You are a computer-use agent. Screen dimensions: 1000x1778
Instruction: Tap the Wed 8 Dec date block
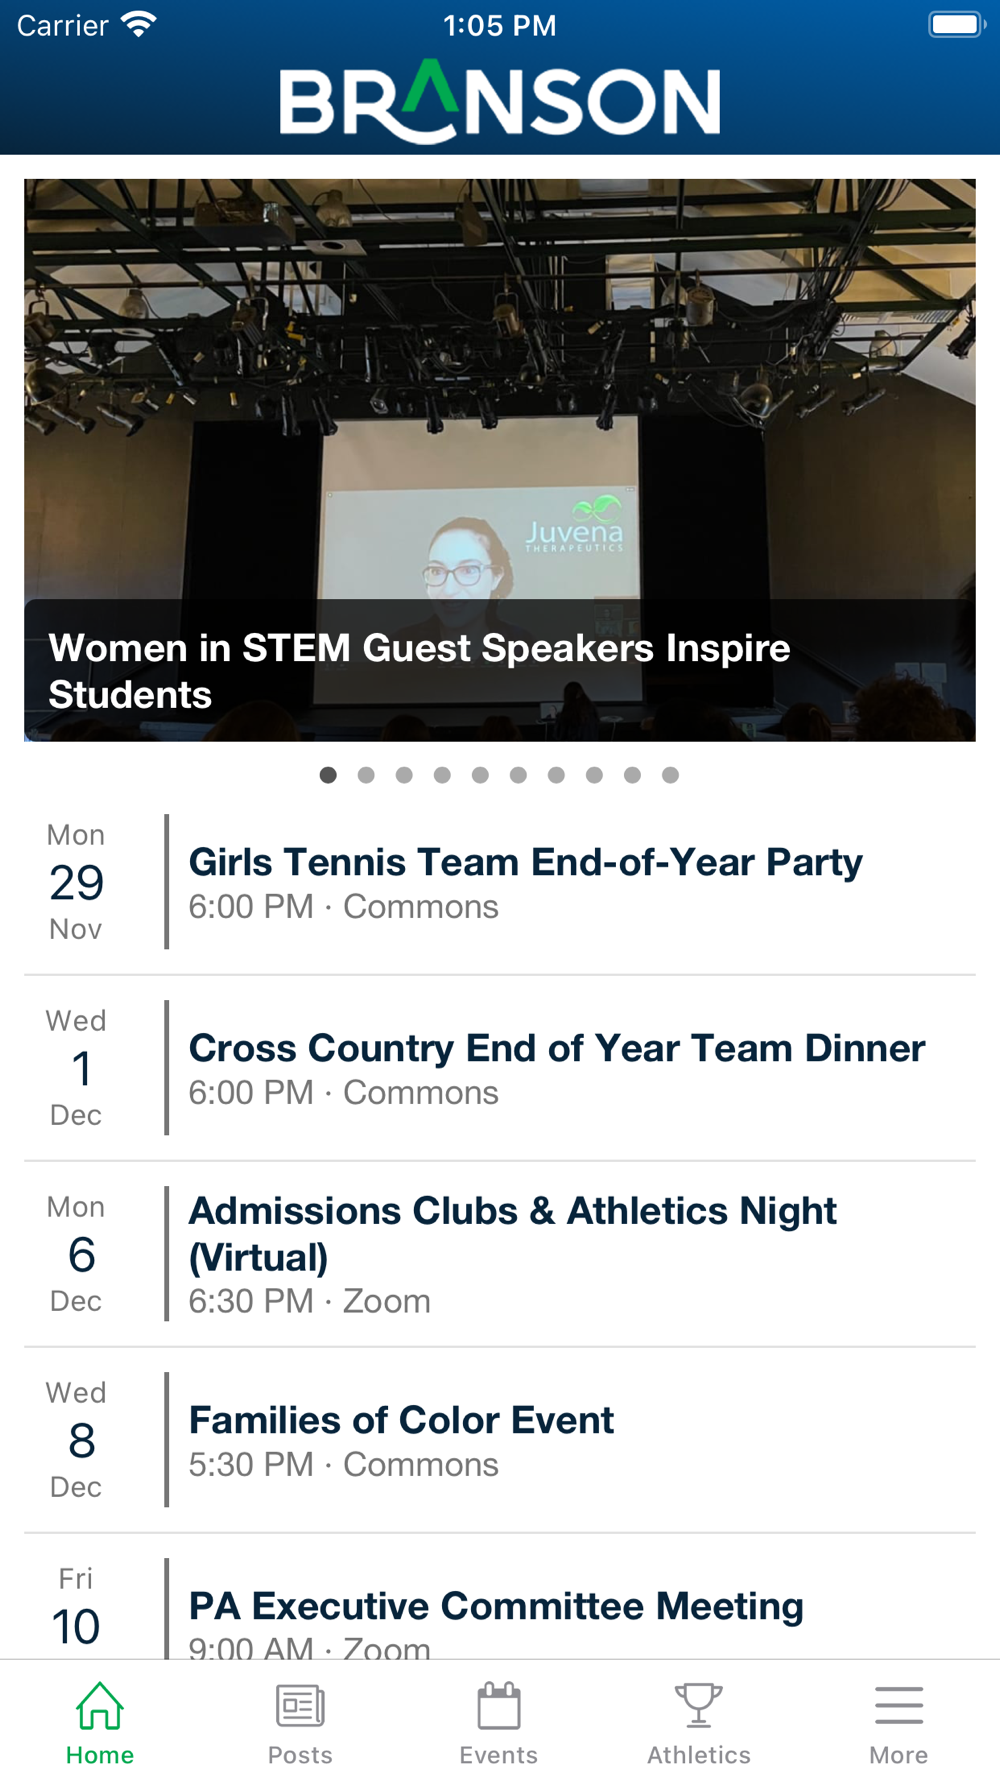[77, 1440]
